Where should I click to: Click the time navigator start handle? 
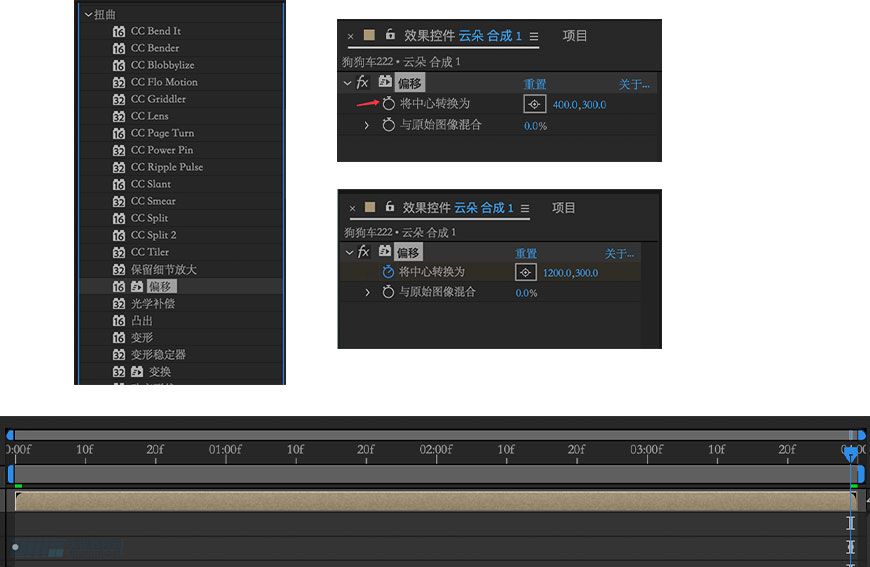tap(10, 434)
